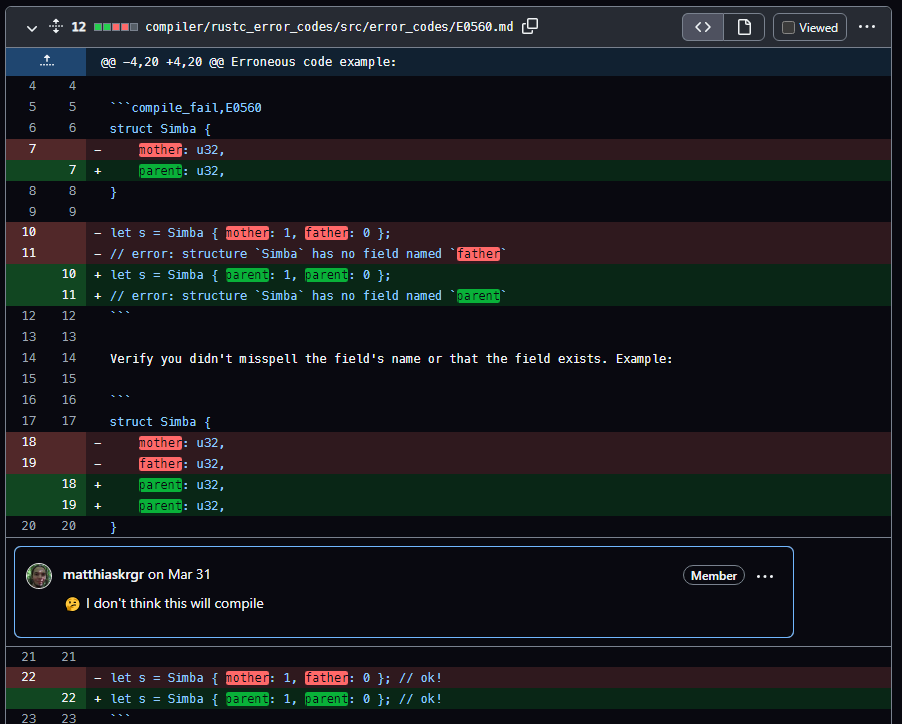Viewport: 902px width, 724px height.
Task: Click the 'Verify you didn't misspell' sentence
Action: pos(391,359)
